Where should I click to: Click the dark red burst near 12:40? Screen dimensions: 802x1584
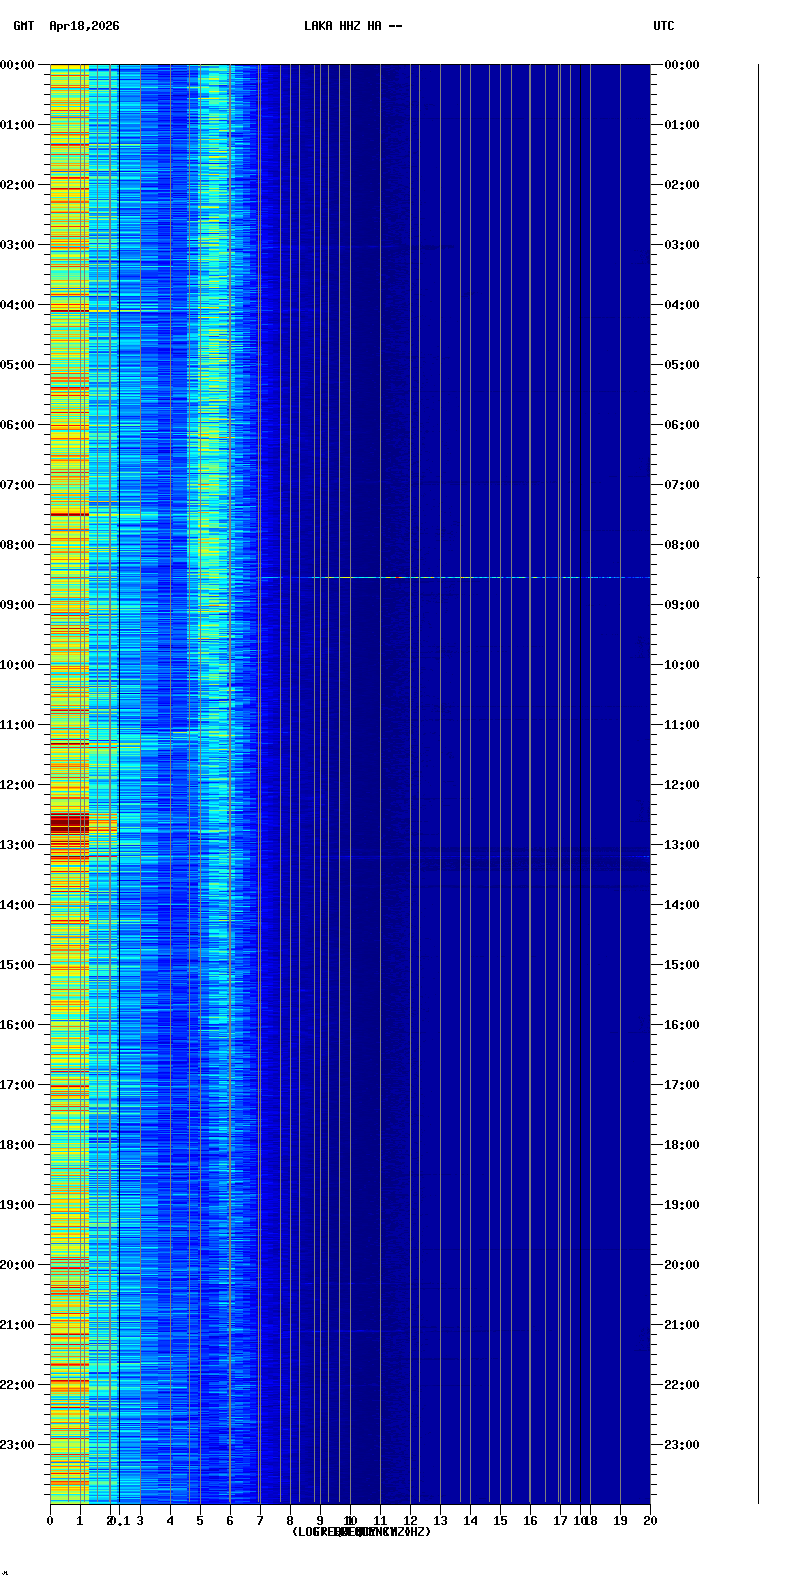70,823
